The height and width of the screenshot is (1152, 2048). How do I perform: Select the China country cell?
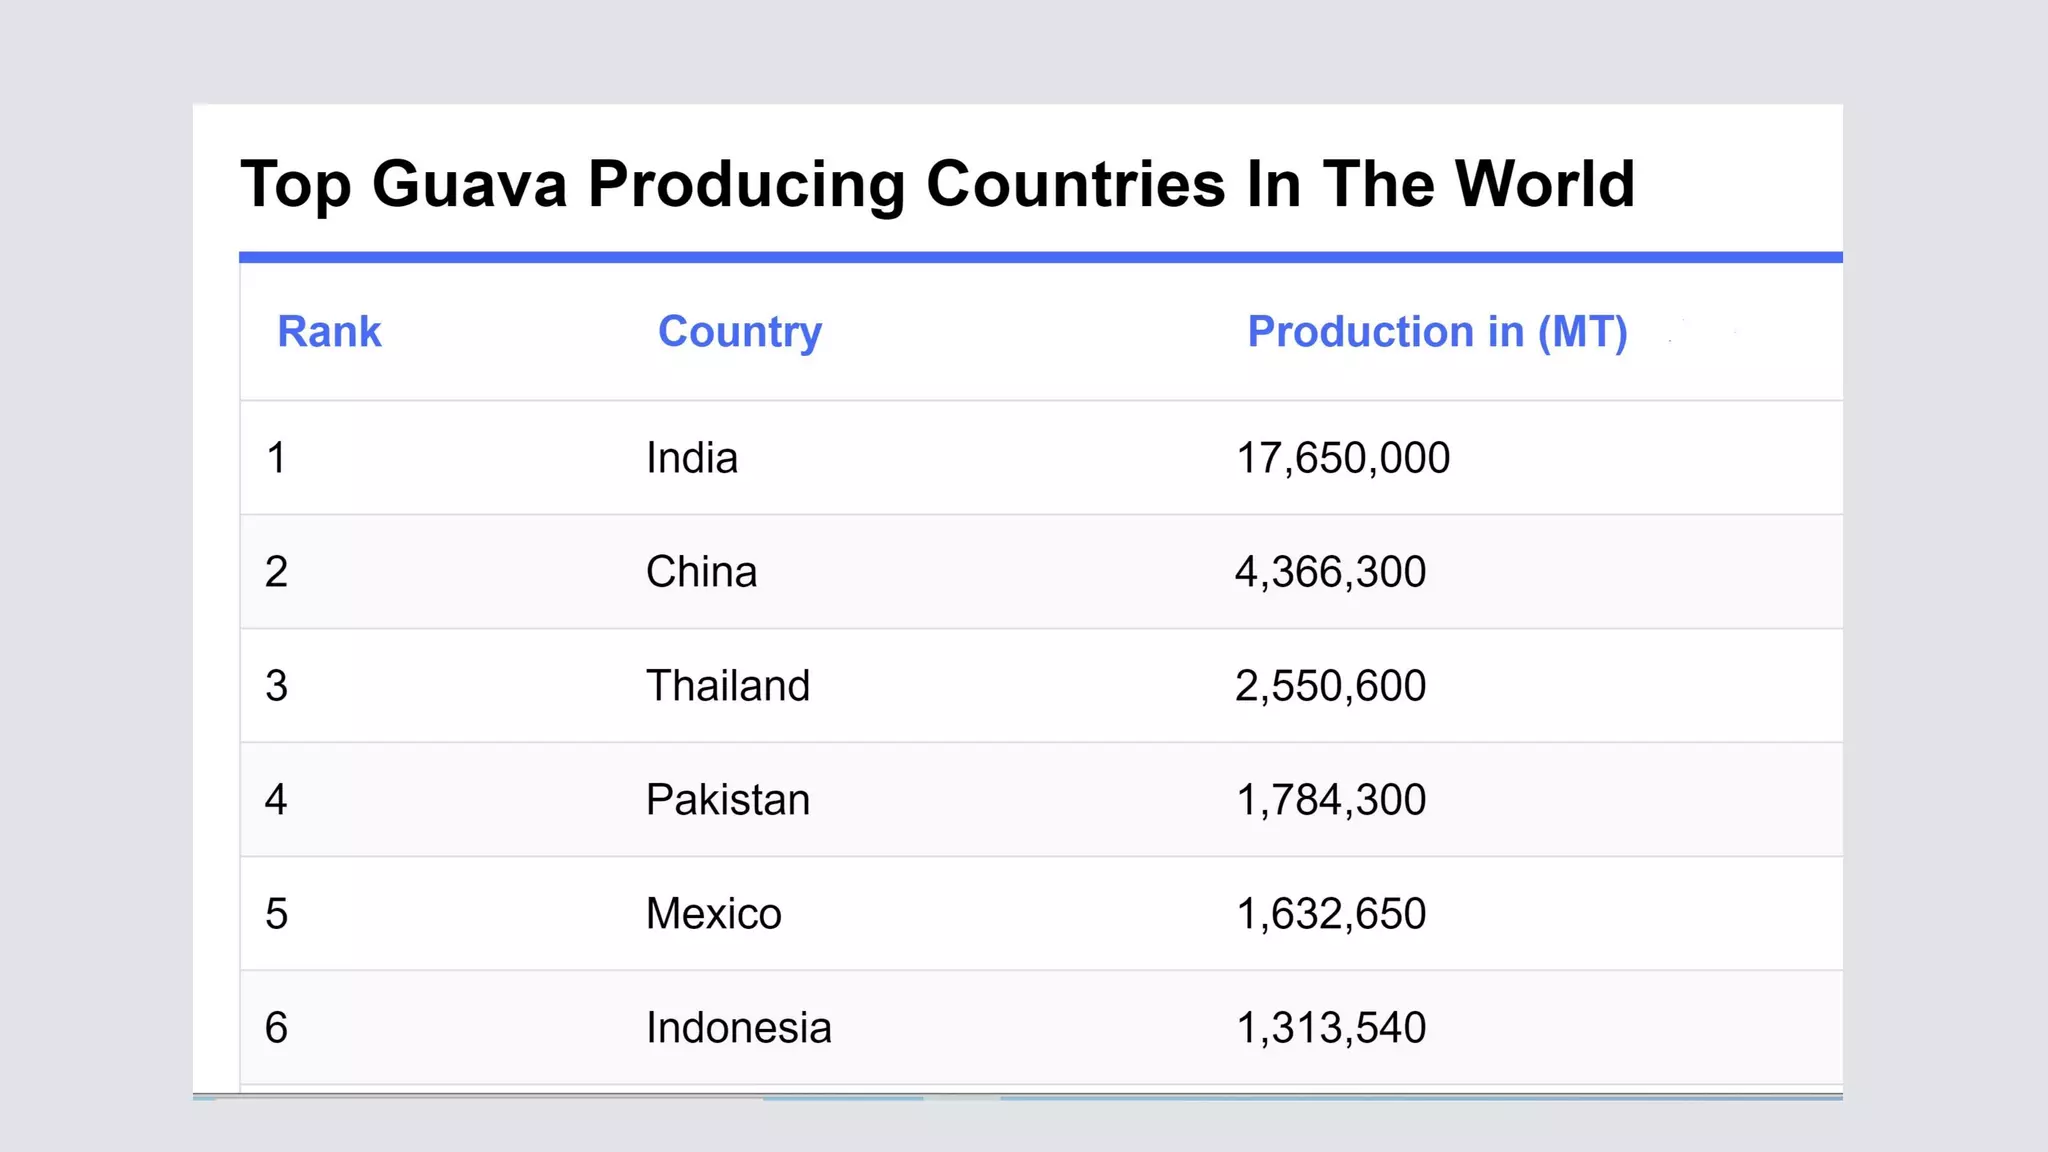pos(701,572)
